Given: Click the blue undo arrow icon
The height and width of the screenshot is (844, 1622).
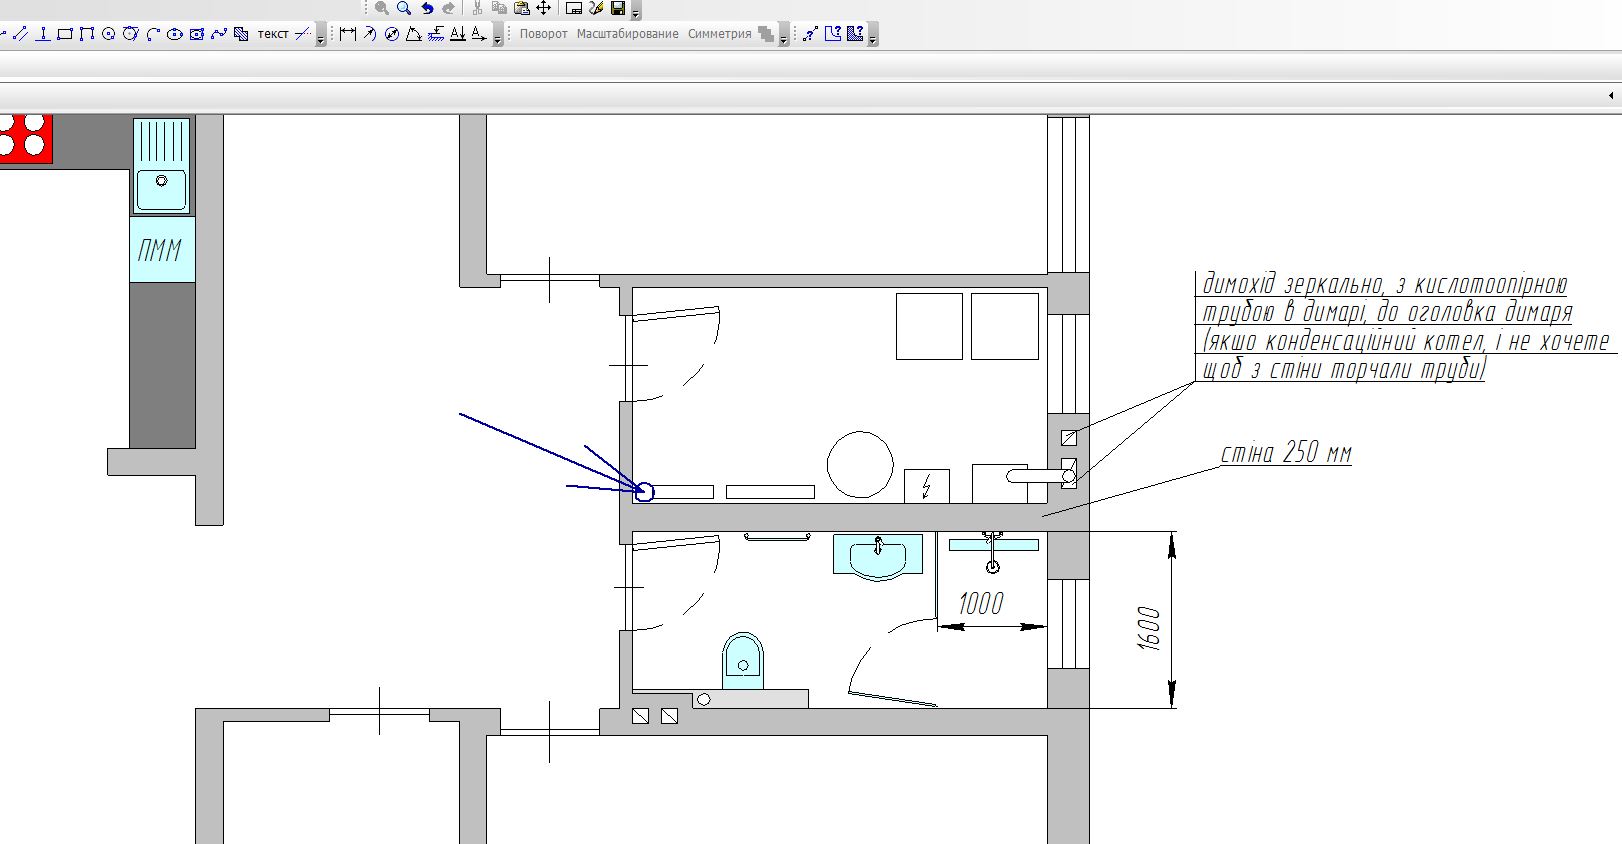Looking at the screenshot, I should click(x=427, y=8).
